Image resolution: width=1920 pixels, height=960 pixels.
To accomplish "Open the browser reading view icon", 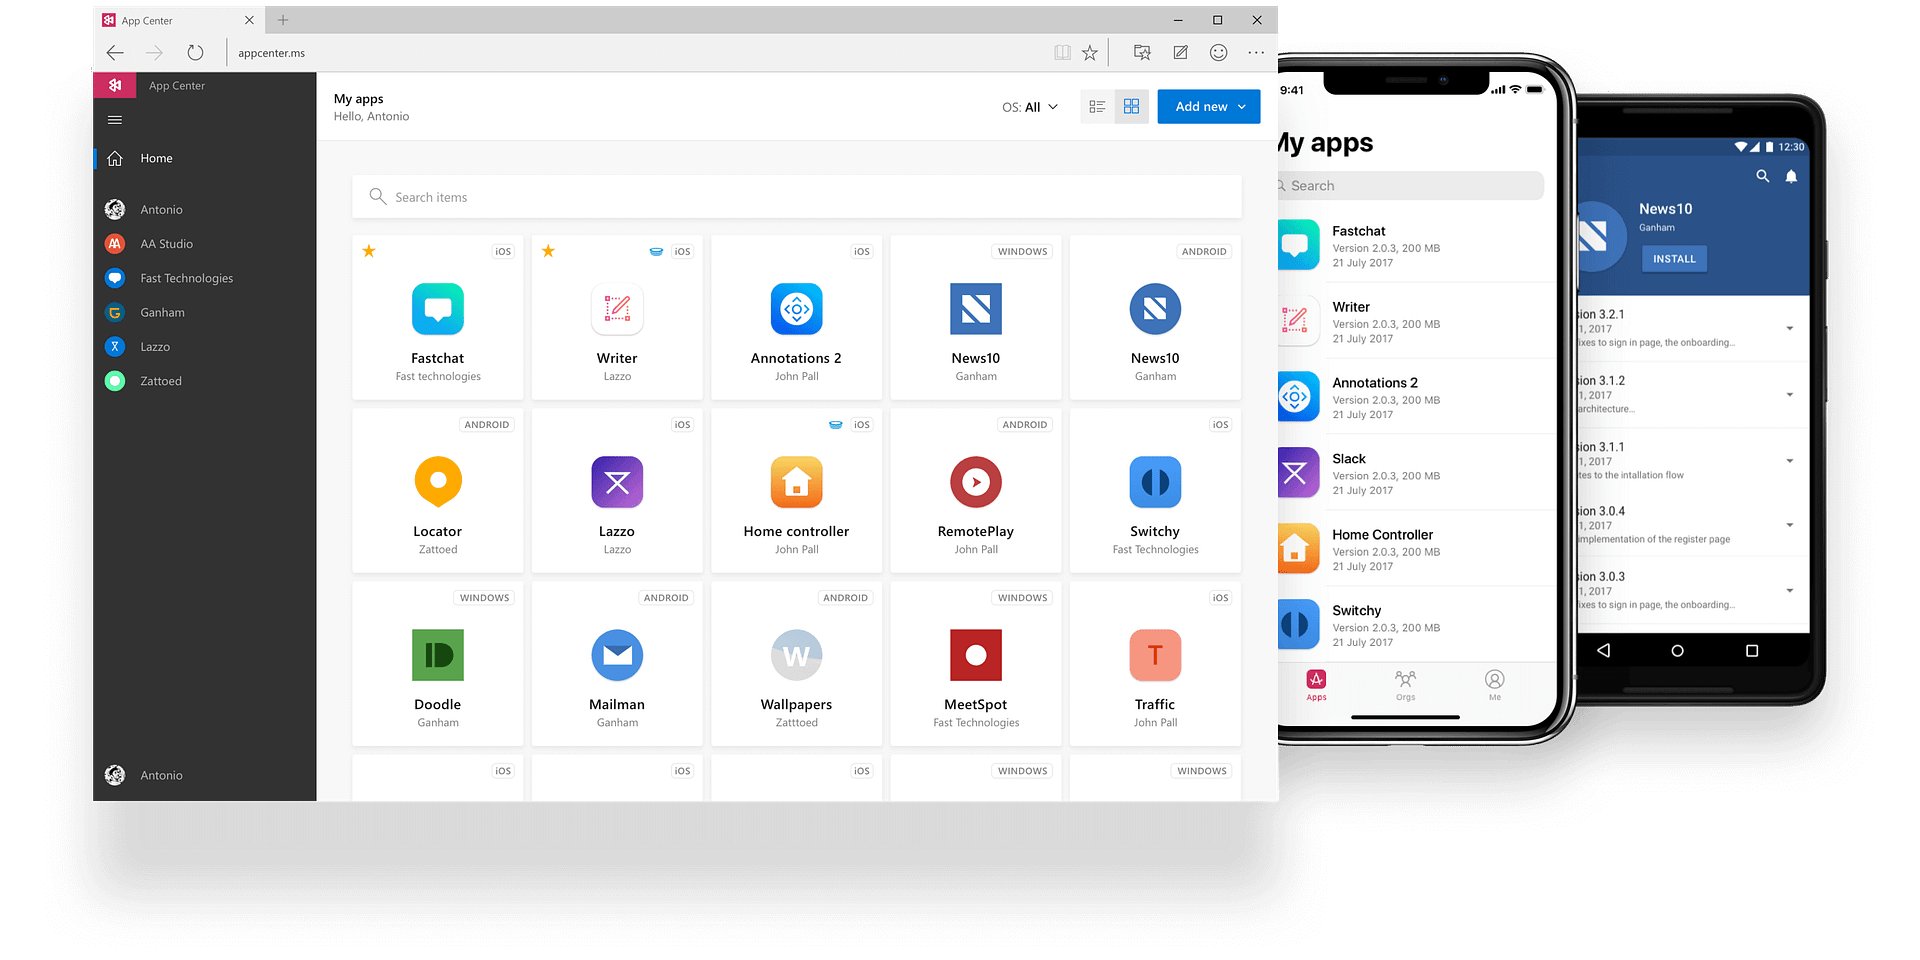I will pos(1062,53).
